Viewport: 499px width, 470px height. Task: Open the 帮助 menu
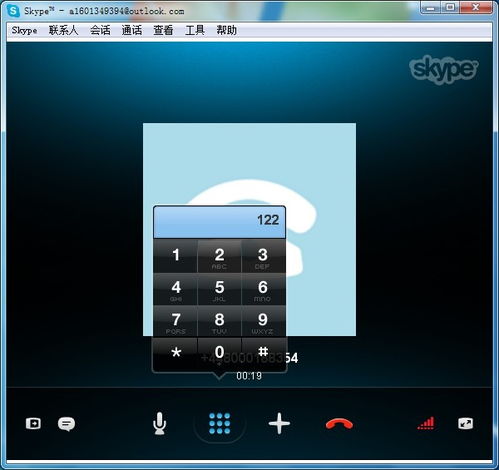click(227, 30)
